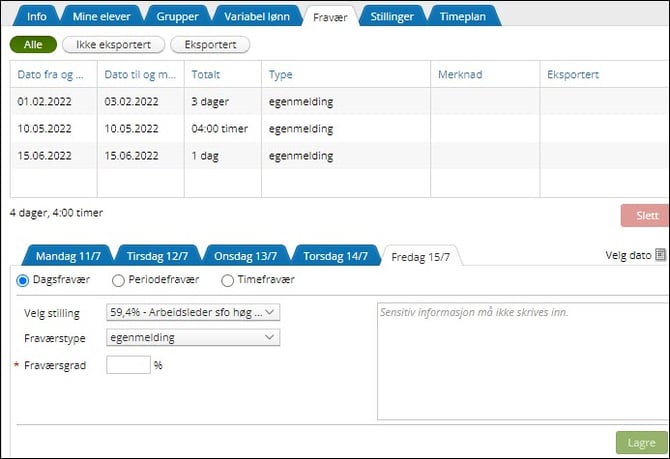This screenshot has height=459, width=670.
Task: Expand the Fraværstype dropdown
Action: 193,338
